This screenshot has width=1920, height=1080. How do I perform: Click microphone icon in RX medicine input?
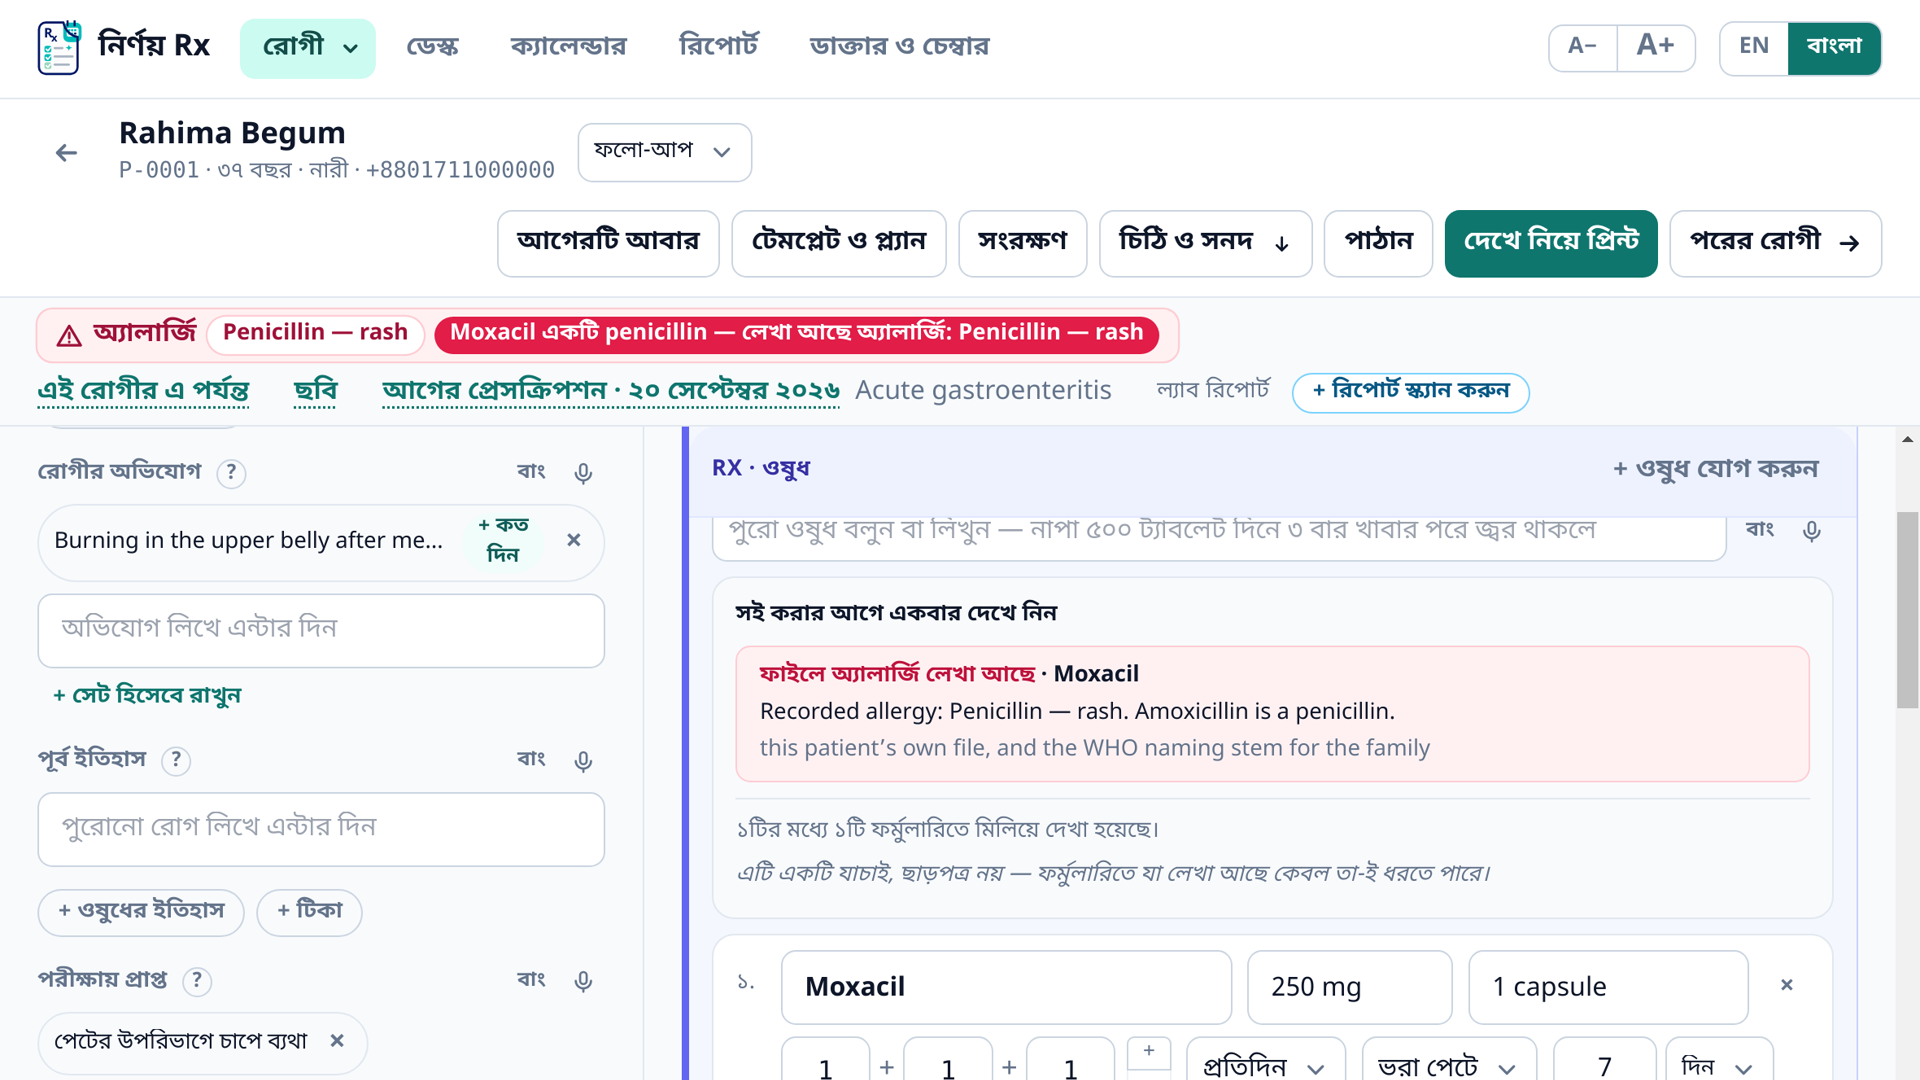(1811, 530)
